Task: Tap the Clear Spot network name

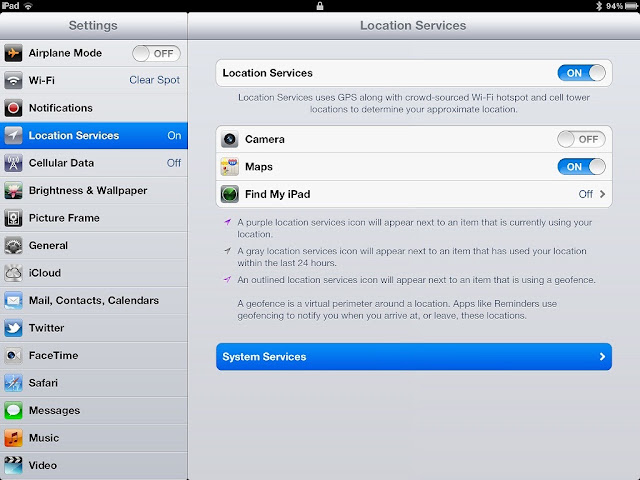Action: point(154,80)
